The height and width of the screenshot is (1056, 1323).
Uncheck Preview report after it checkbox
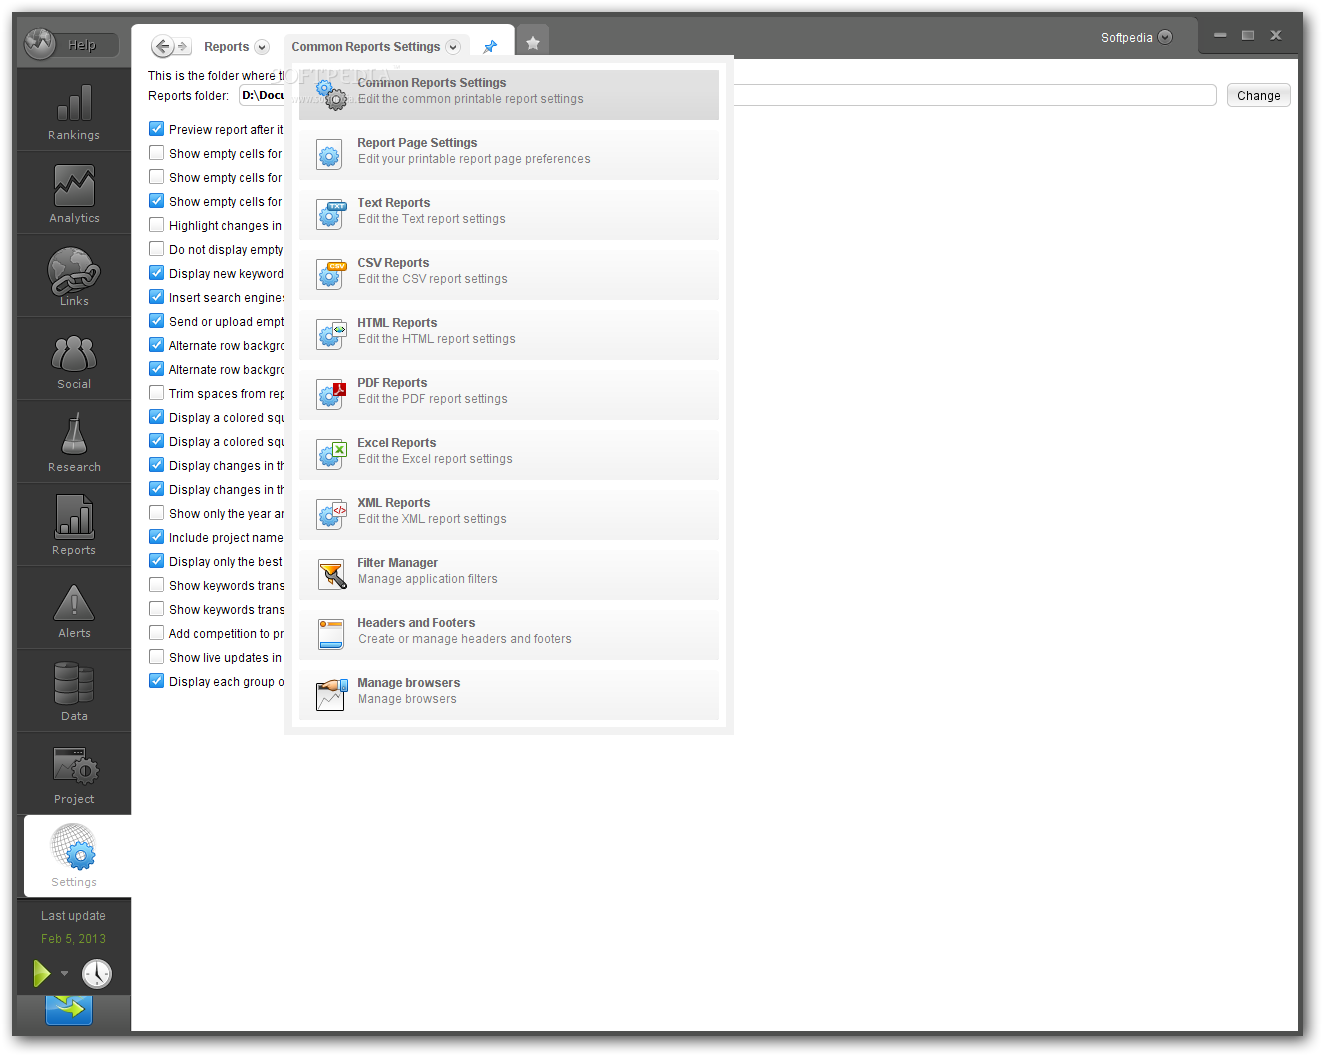(x=157, y=129)
